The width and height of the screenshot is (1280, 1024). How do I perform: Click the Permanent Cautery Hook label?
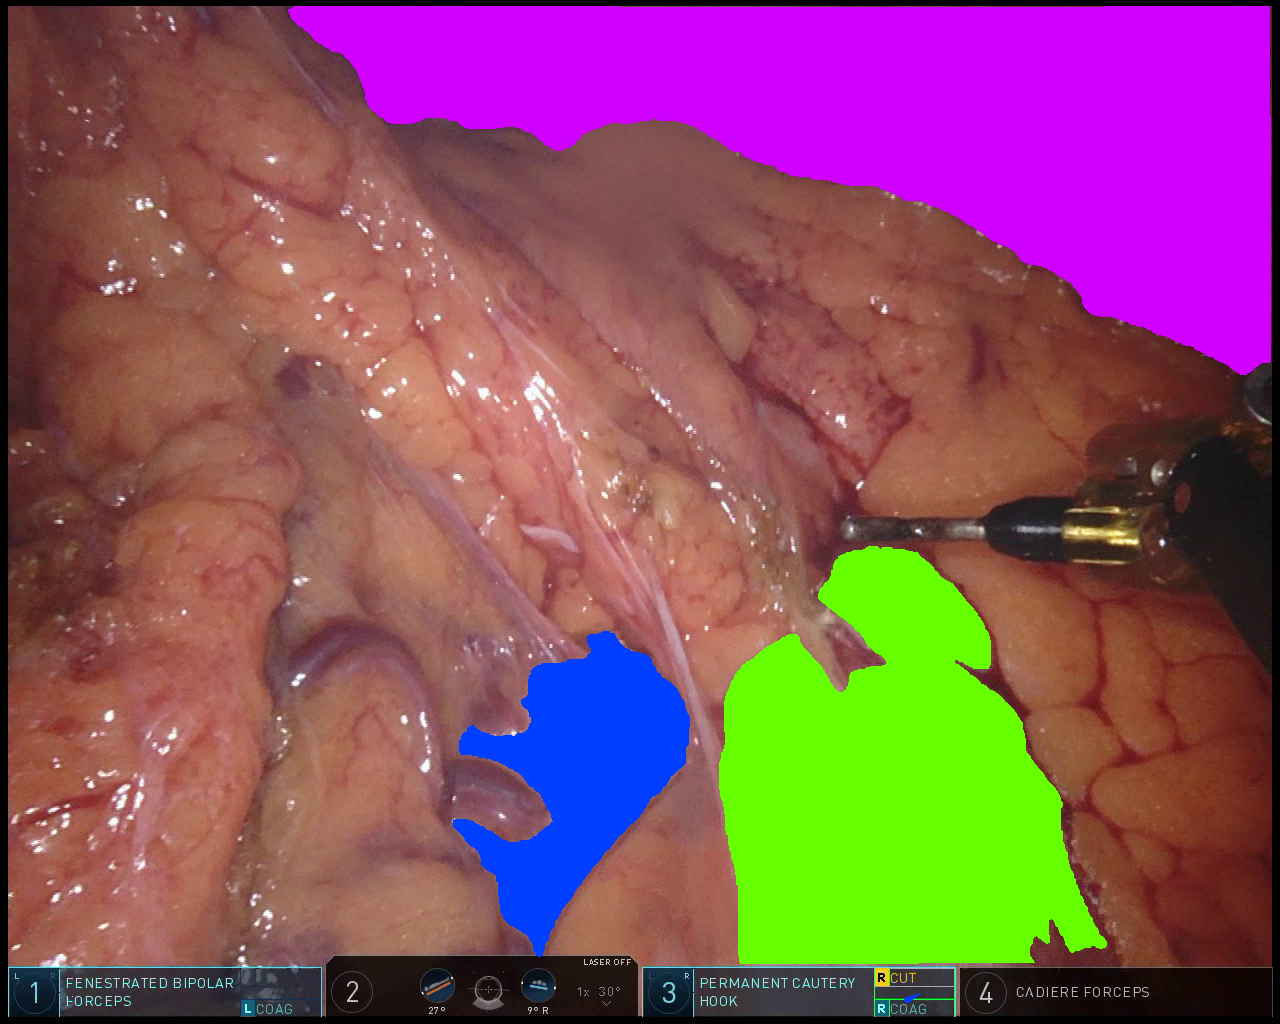click(777, 992)
